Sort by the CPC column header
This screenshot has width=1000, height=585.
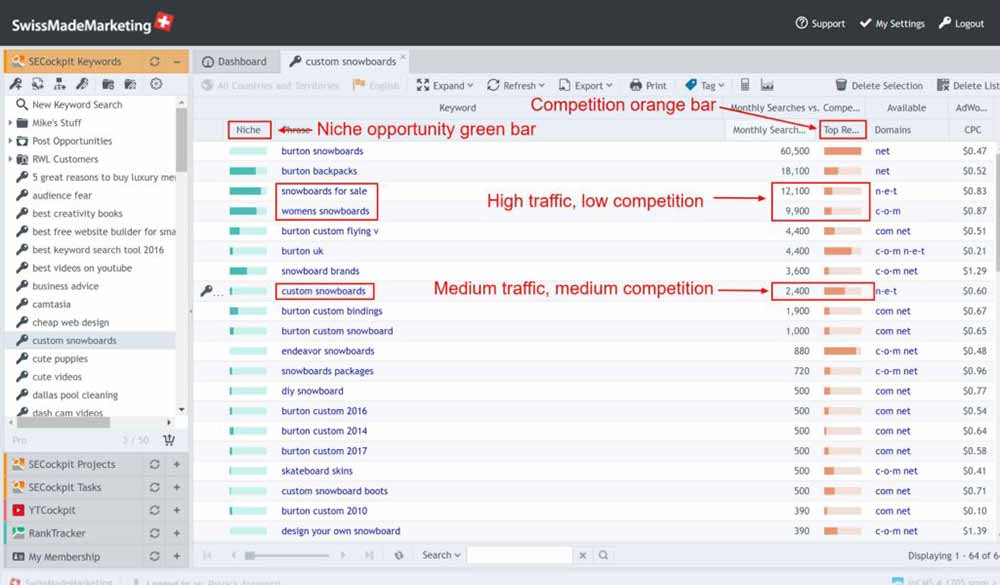(x=972, y=130)
